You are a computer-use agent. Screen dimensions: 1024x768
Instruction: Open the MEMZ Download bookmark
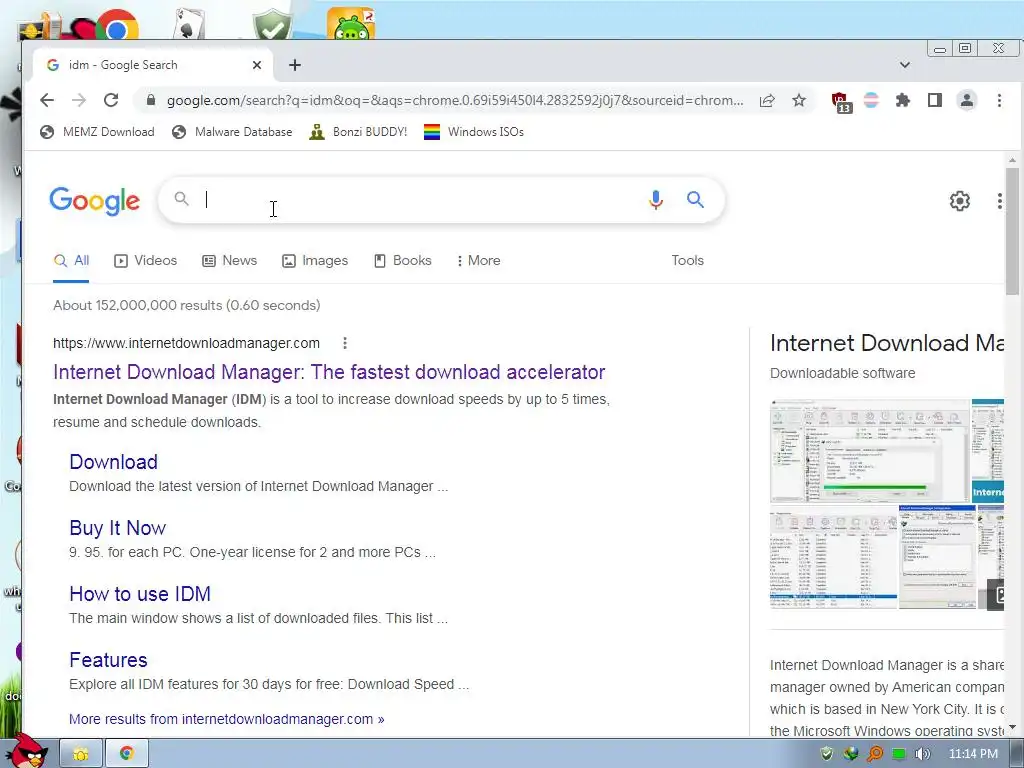(x=97, y=132)
